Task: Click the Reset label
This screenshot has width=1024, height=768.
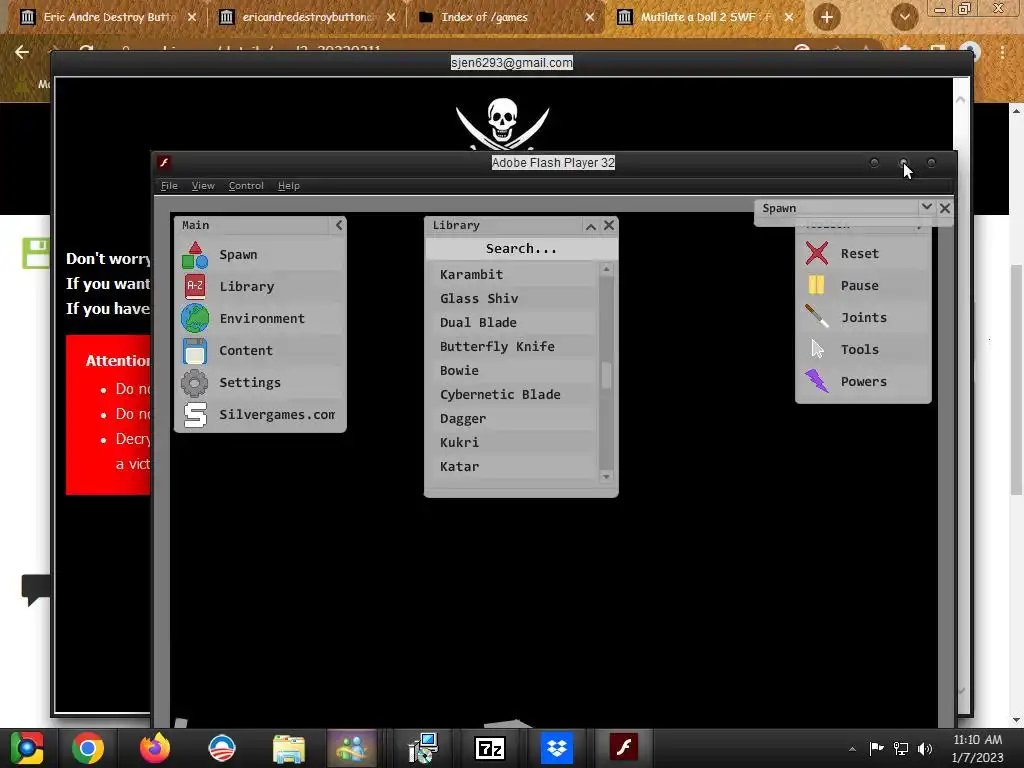Action: coord(859,253)
